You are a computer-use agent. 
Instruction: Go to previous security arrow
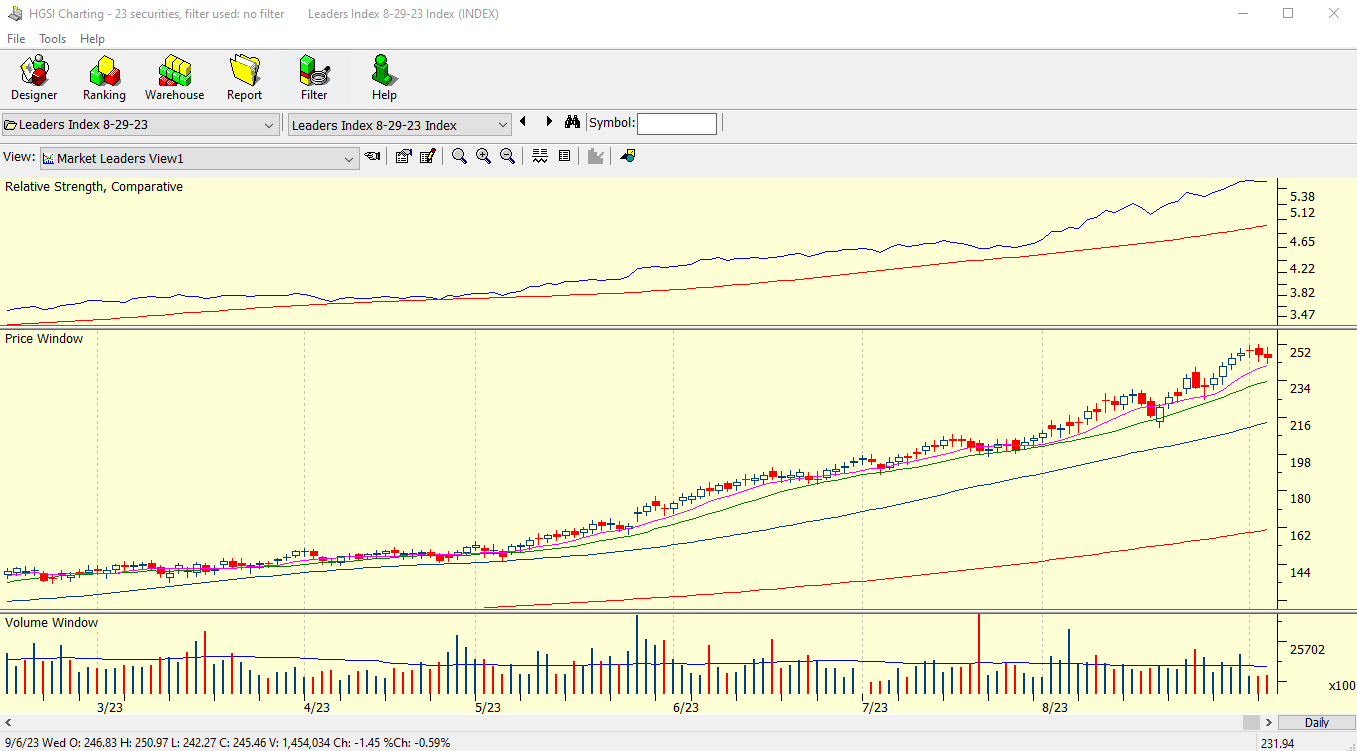[x=523, y=122]
